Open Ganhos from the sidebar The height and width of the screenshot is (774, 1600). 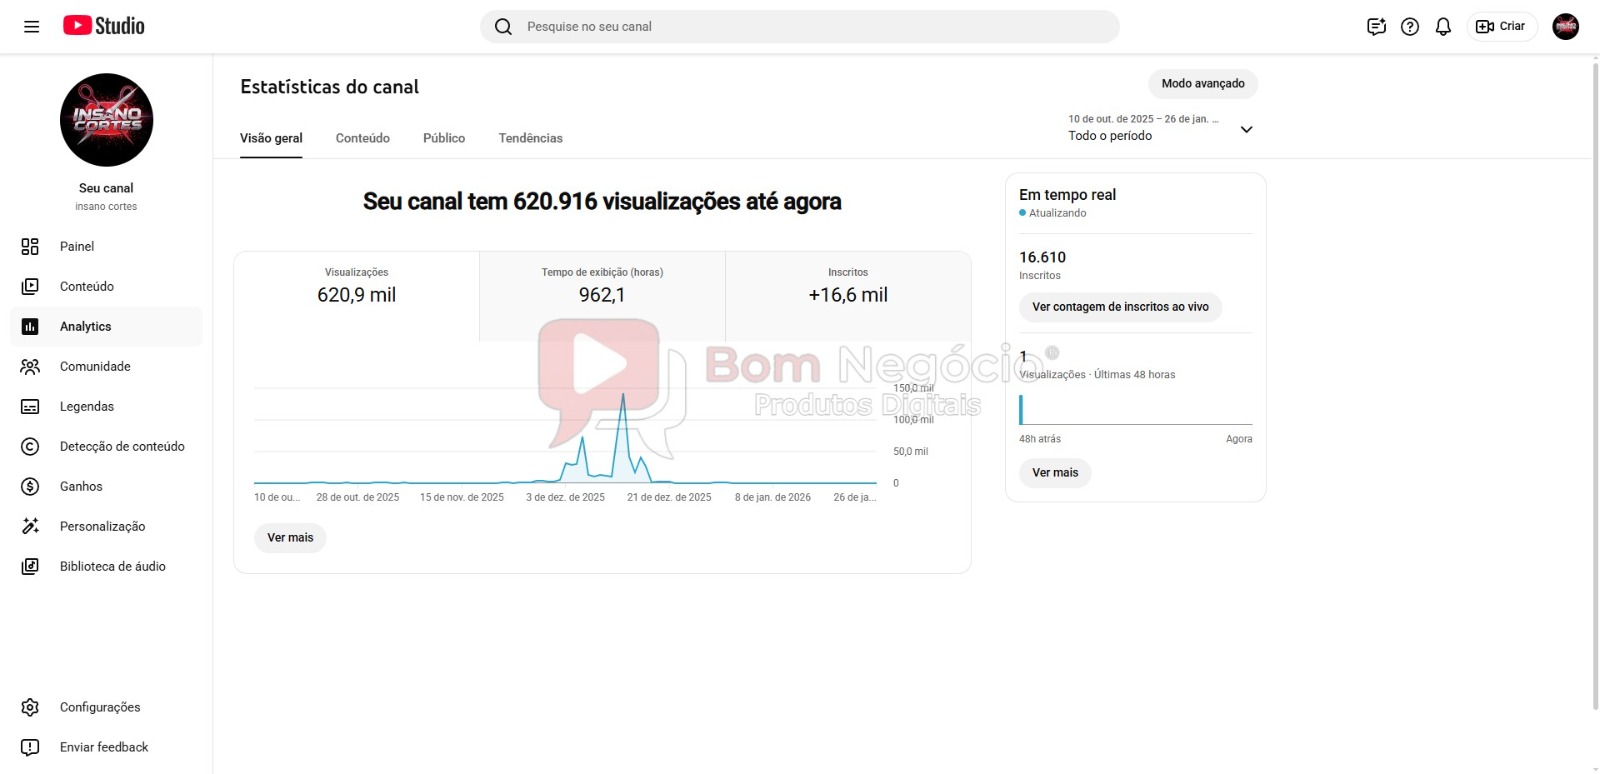pyautogui.click(x=81, y=487)
